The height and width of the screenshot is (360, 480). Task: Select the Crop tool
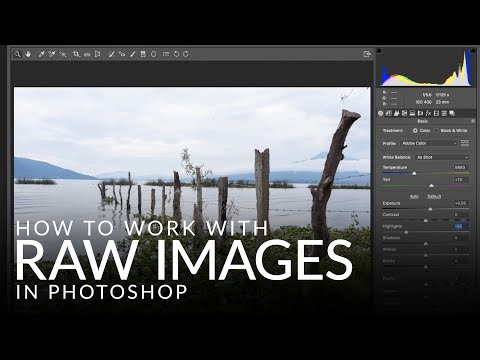[76, 54]
